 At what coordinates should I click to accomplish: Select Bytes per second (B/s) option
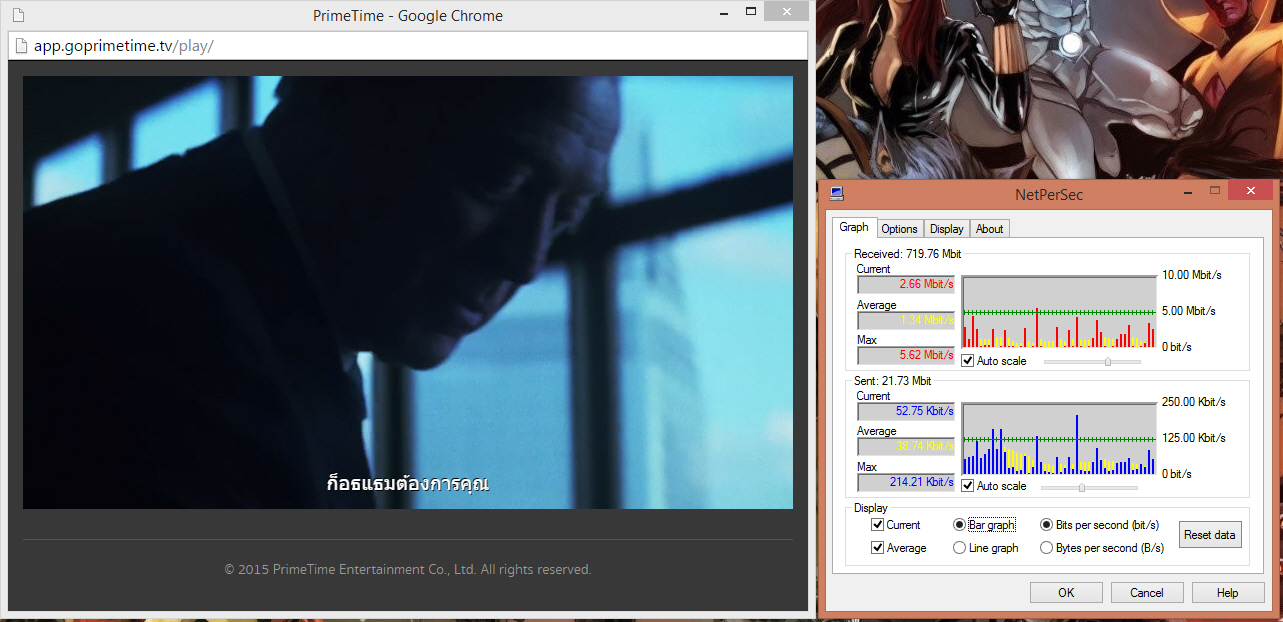(x=1102, y=548)
